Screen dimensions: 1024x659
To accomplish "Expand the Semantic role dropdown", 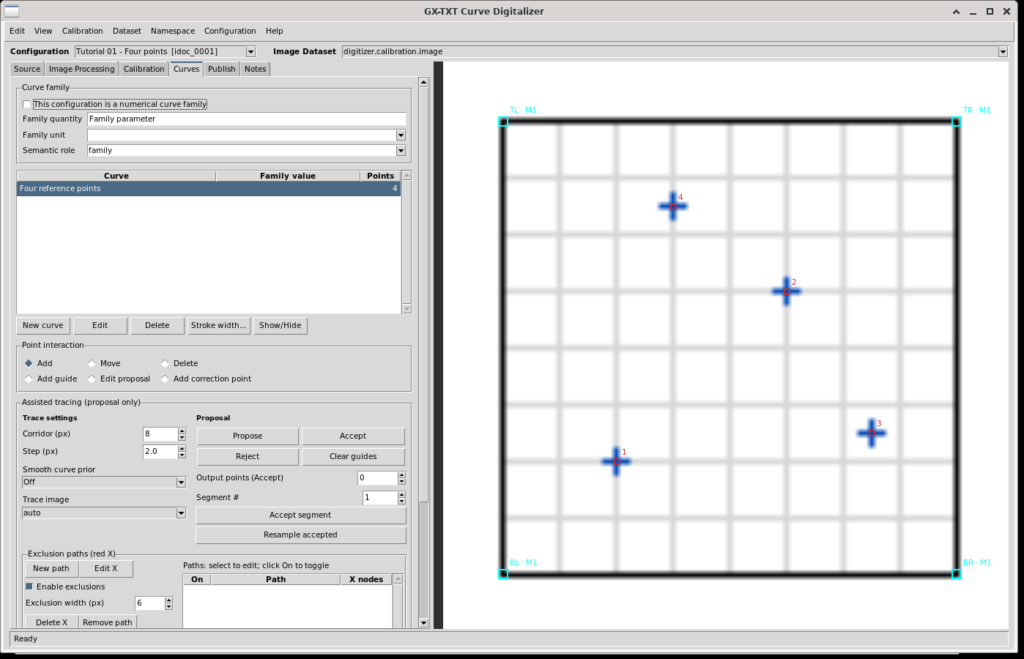I will 401,151.
